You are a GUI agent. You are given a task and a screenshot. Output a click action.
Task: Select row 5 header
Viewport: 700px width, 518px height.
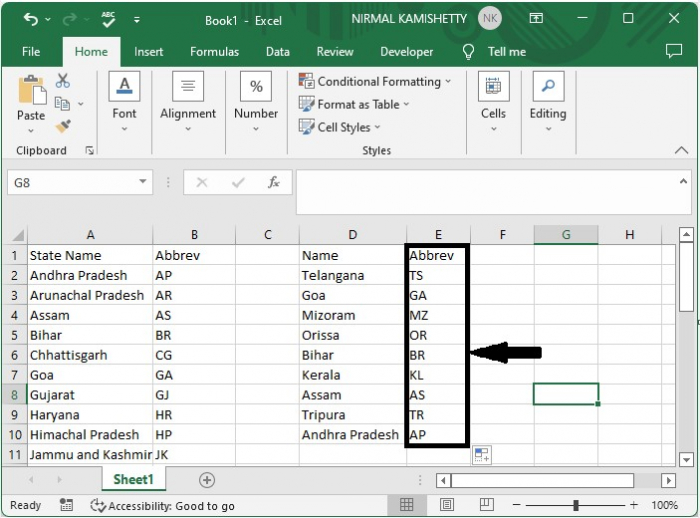(x=14, y=335)
